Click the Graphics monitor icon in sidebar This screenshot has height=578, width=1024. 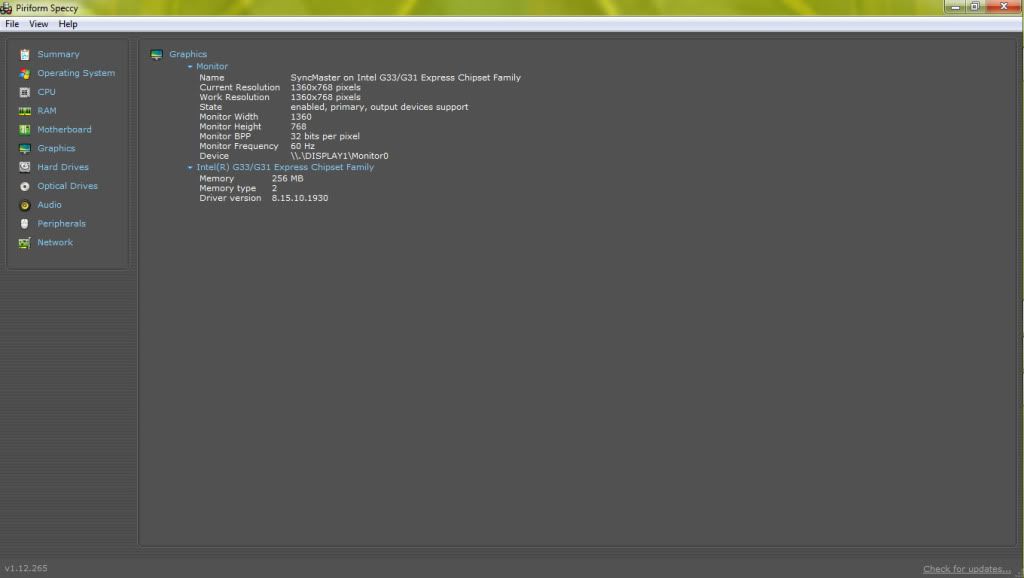(25, 149)
